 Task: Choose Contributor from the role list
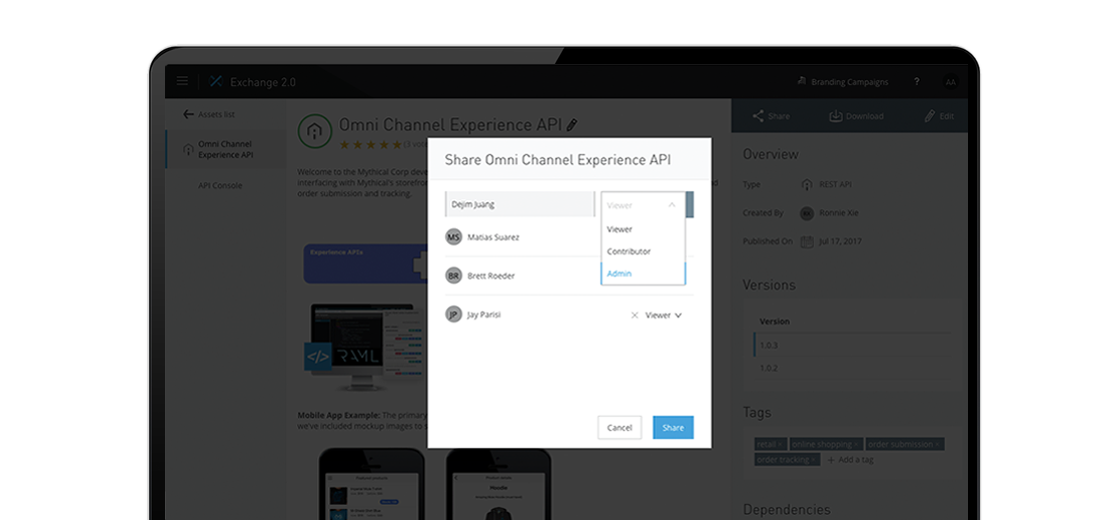pyautogui.click(x=643, y=251)
